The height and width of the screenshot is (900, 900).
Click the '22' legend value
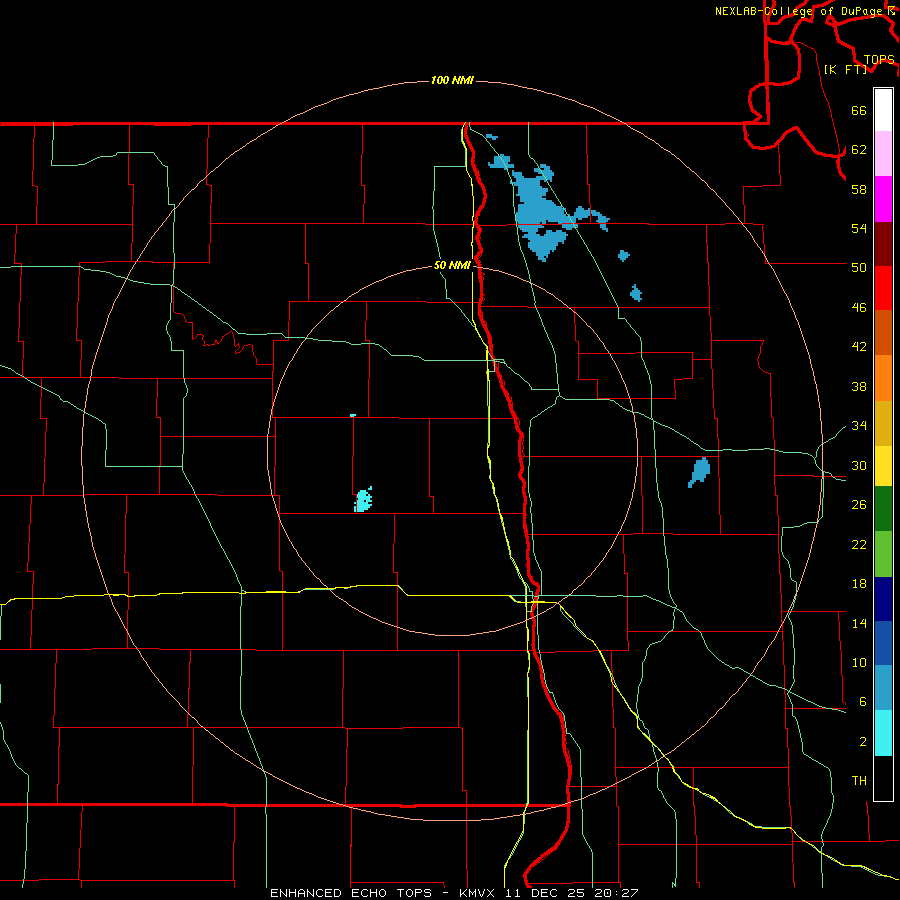(859, 545)
